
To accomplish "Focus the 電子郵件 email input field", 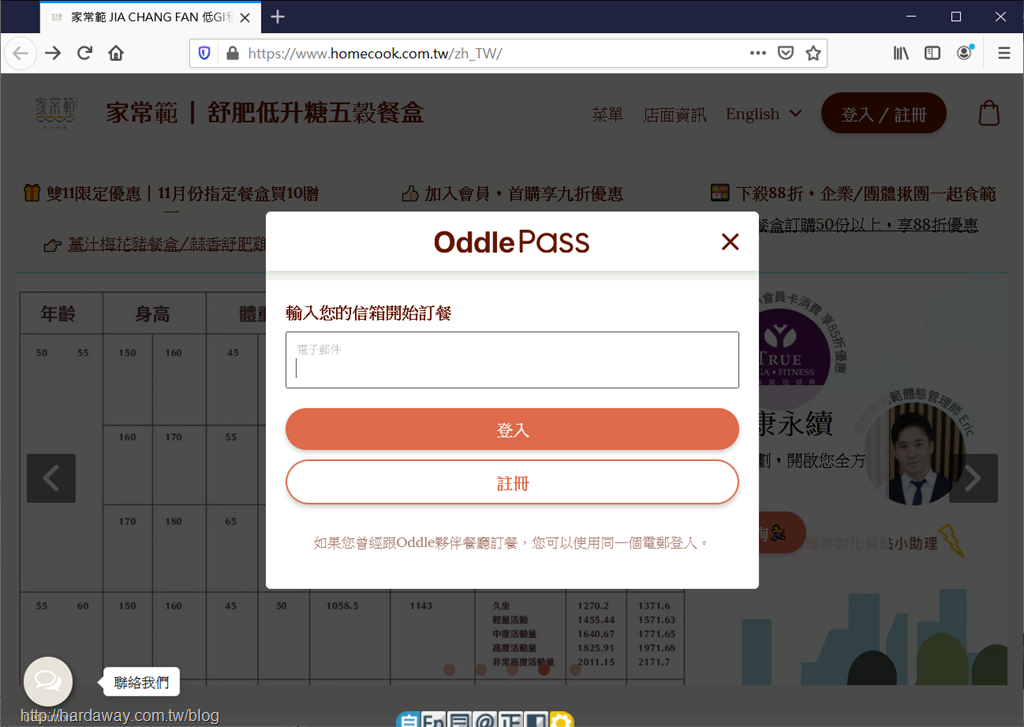I will coord(512,360).
